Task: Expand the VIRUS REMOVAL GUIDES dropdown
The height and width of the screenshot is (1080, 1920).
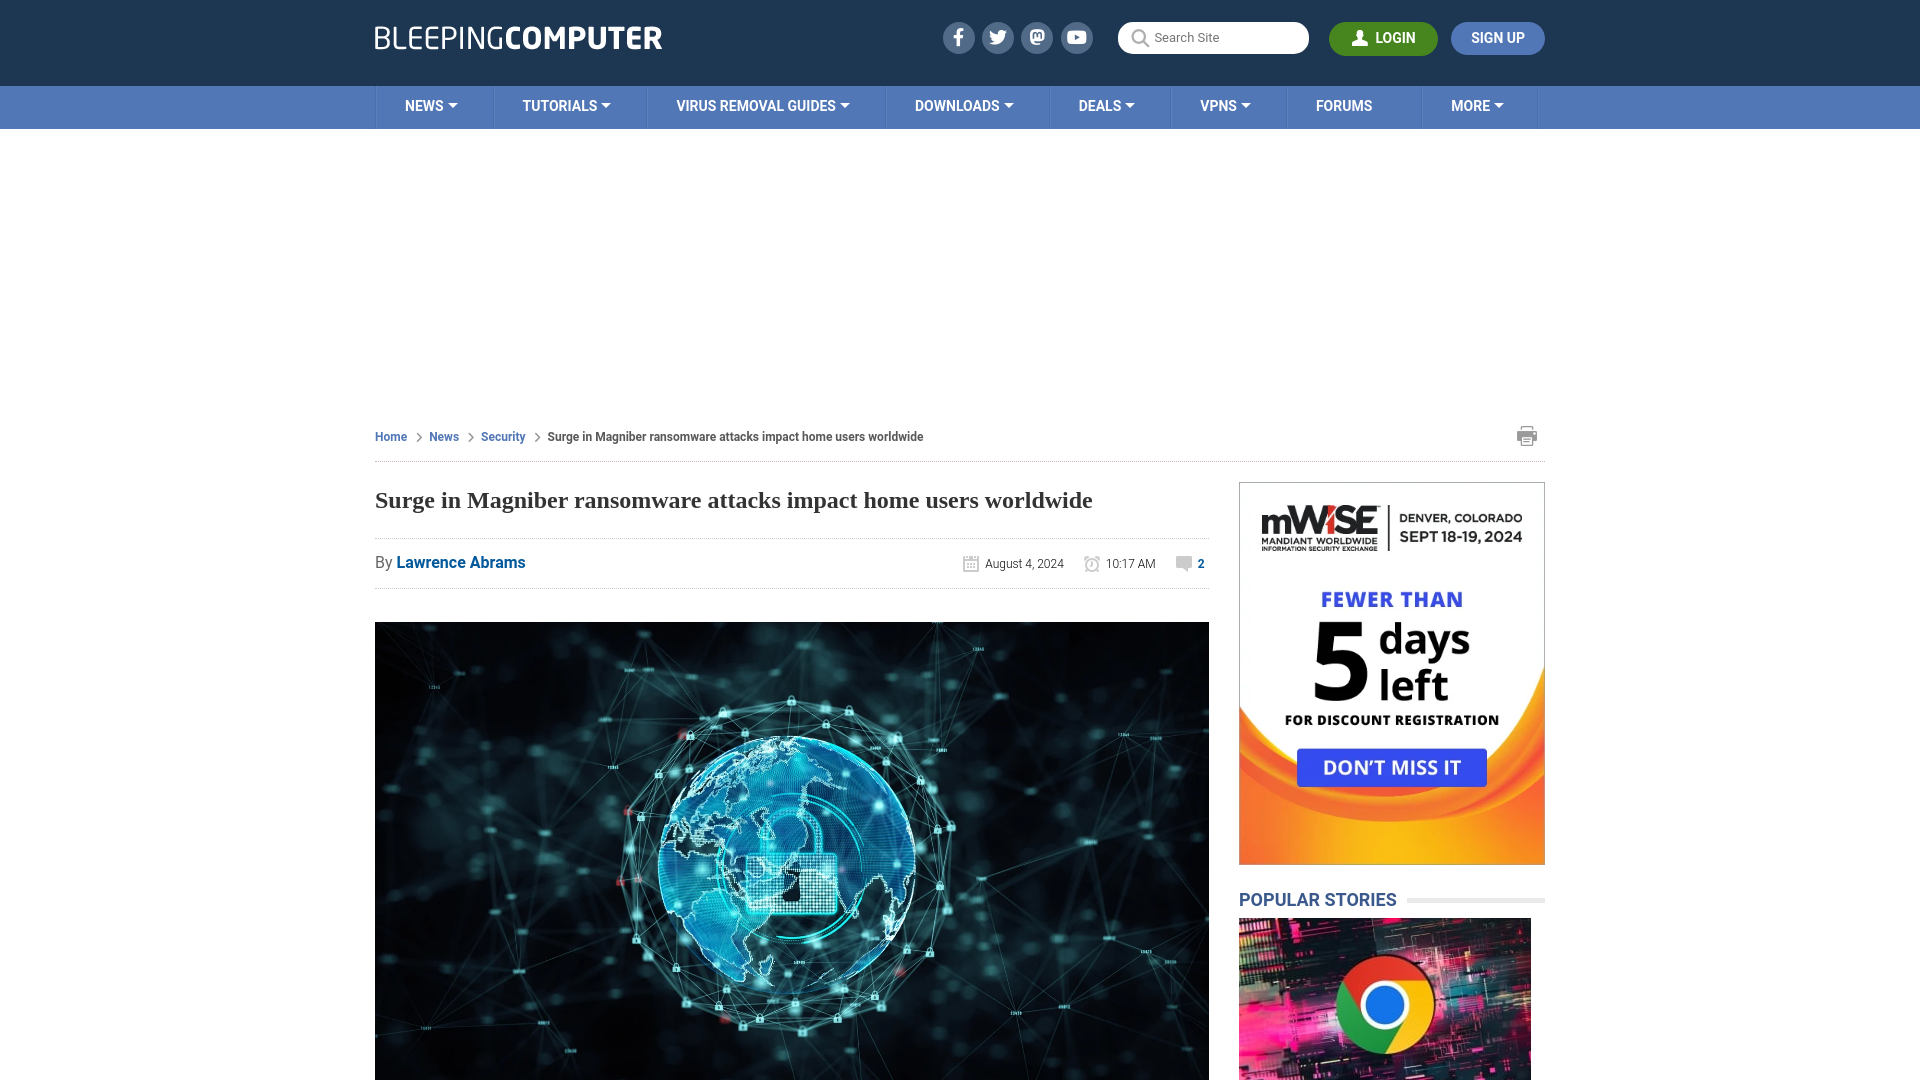Action: 762,105
